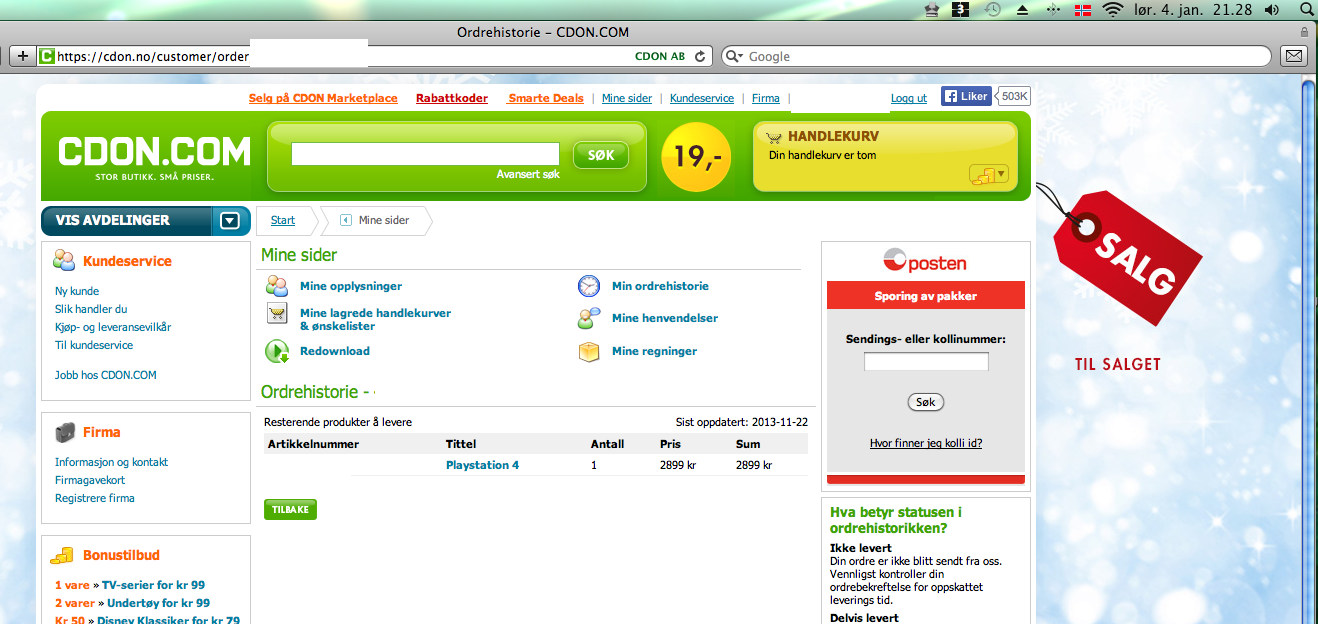Click the Logg ut link
Screen dimensions: 1318x624
(909, 98)
